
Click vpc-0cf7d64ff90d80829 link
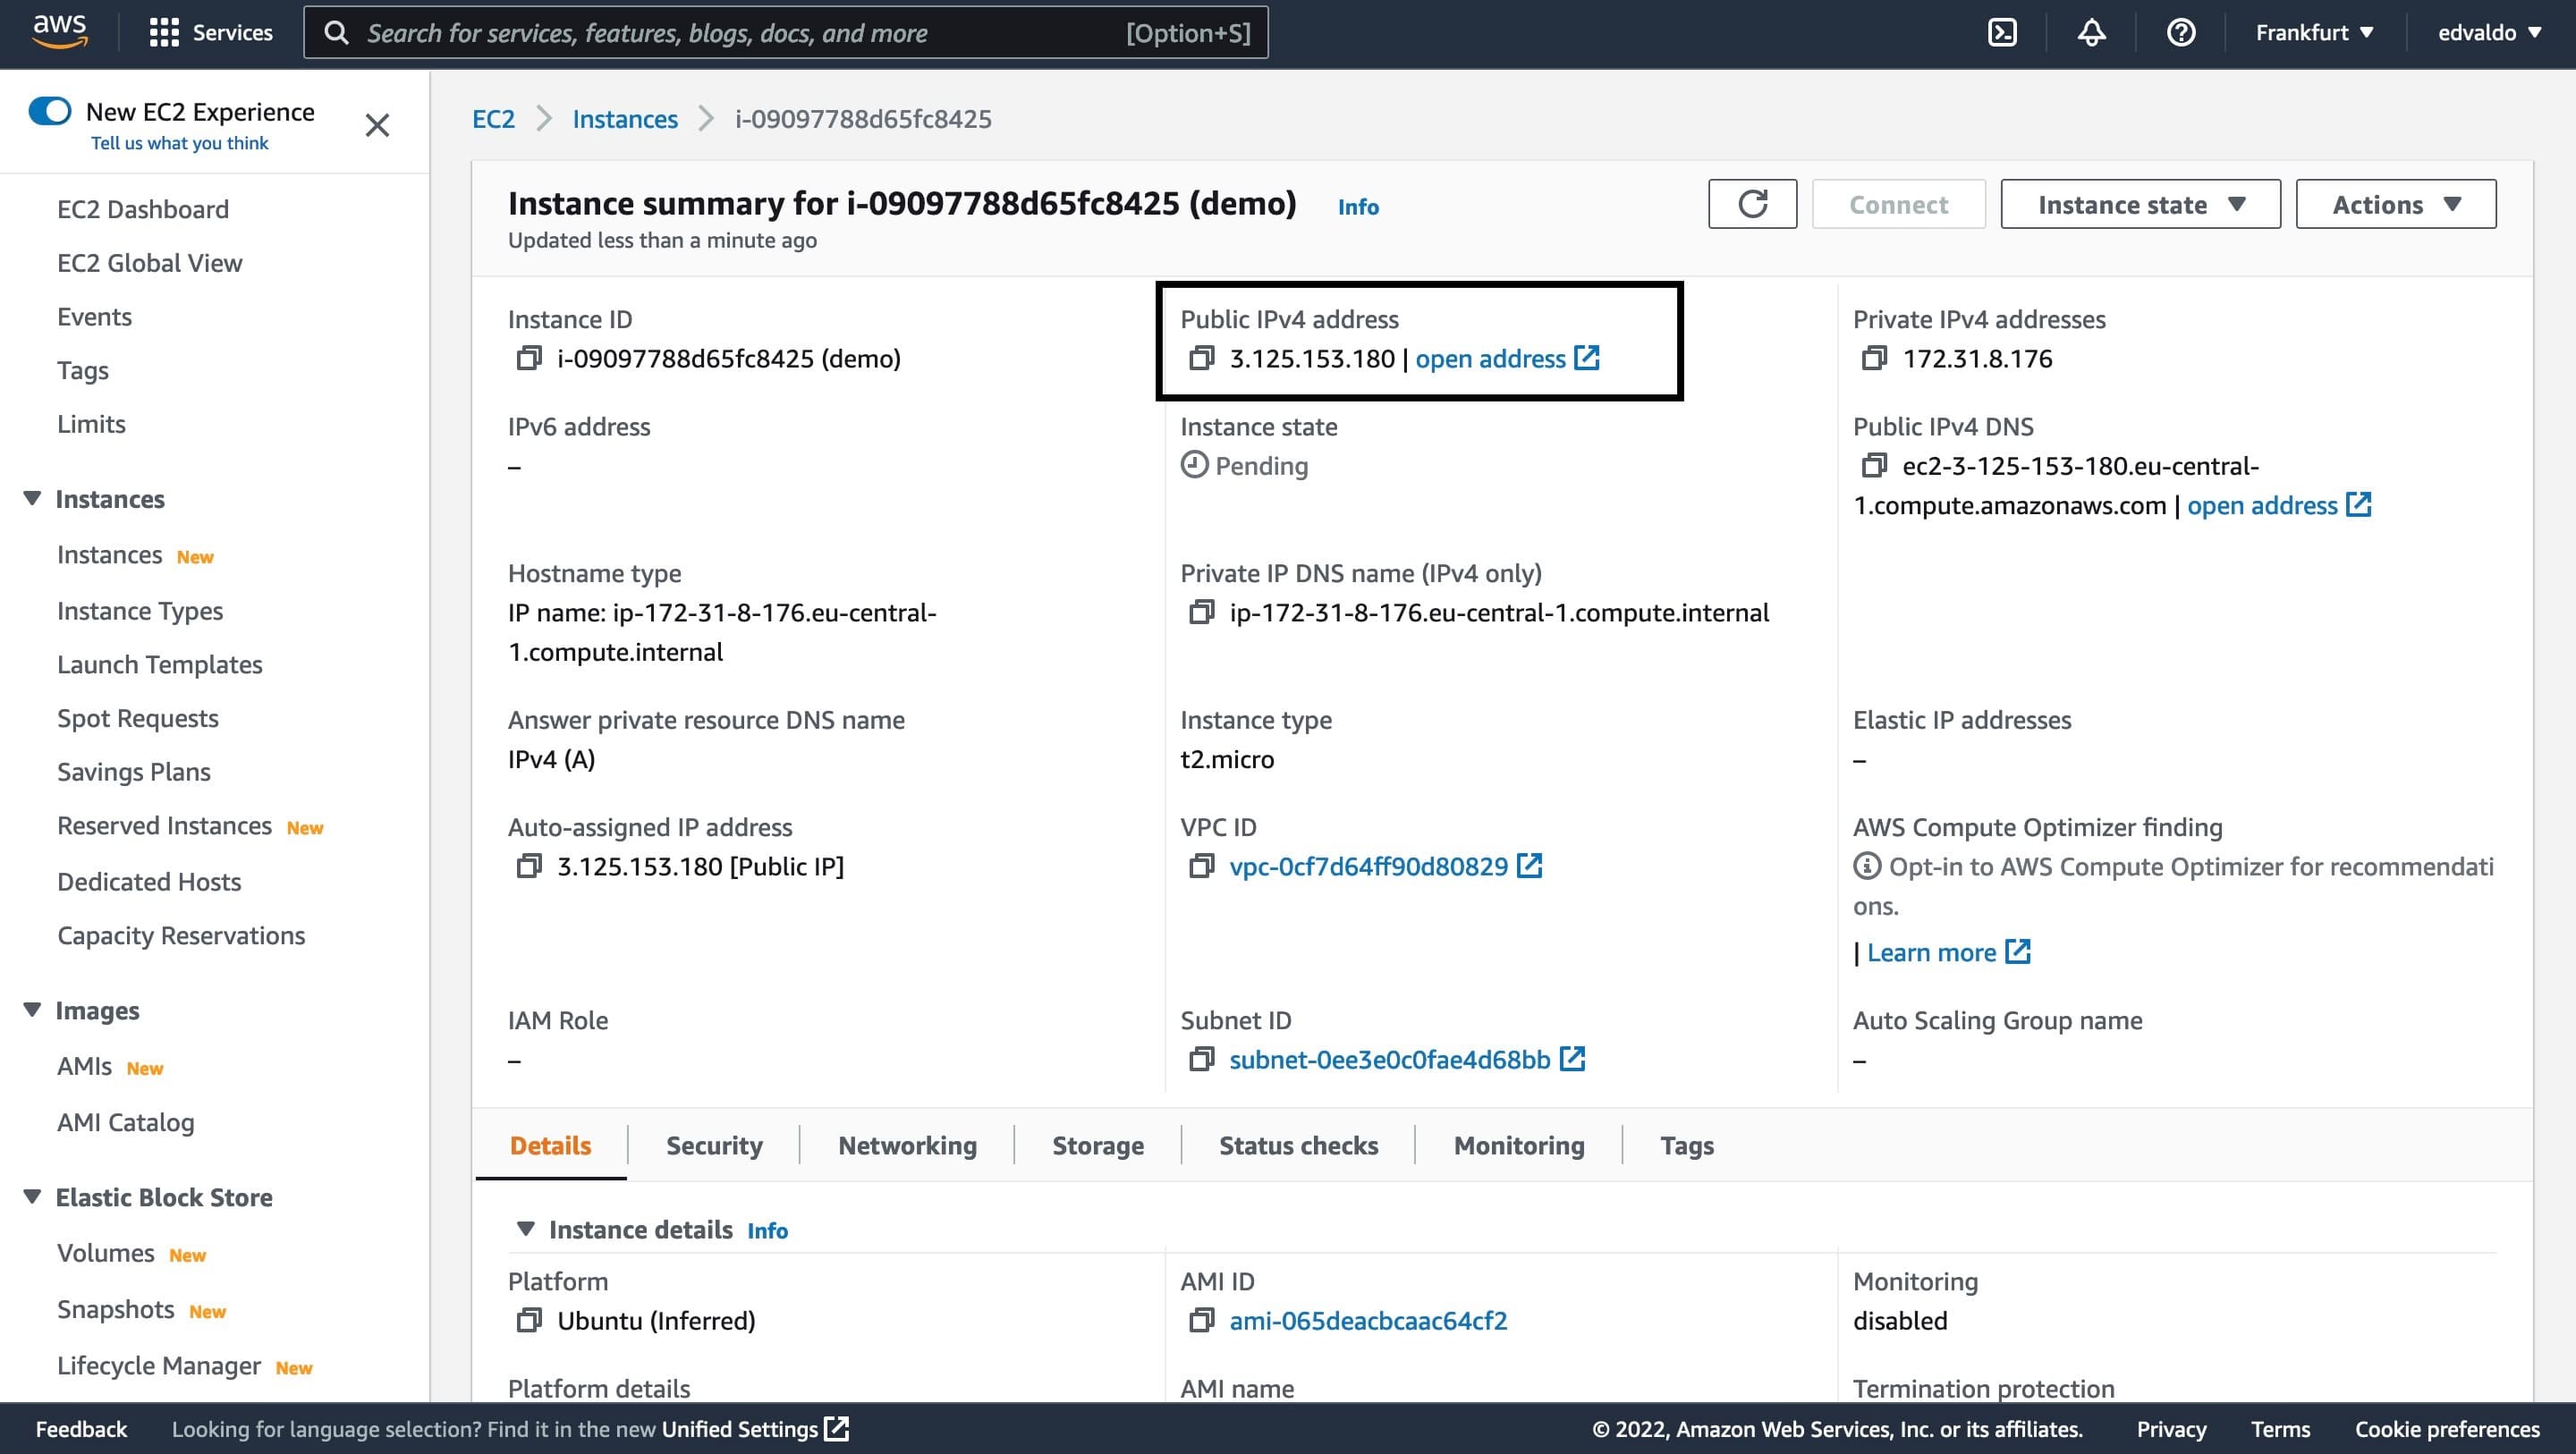click(x=1368, y=866)
